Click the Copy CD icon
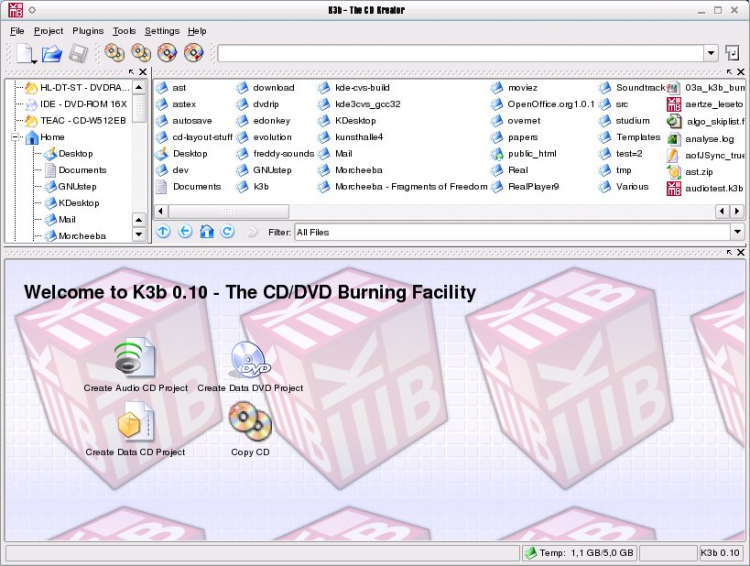The width and height of the screenshot is (750, 566). pos(250,421)
